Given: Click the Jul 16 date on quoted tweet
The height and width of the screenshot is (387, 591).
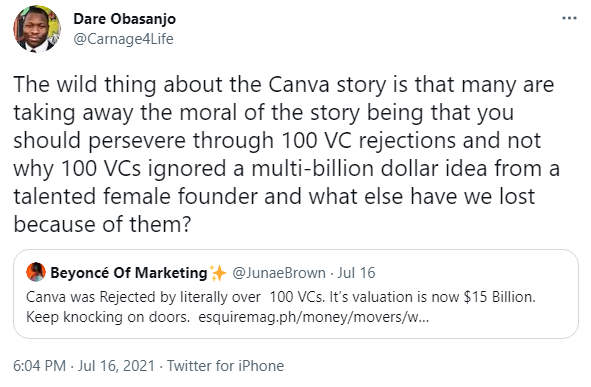Looking at the screenshot, I should (x=356, y=272).
